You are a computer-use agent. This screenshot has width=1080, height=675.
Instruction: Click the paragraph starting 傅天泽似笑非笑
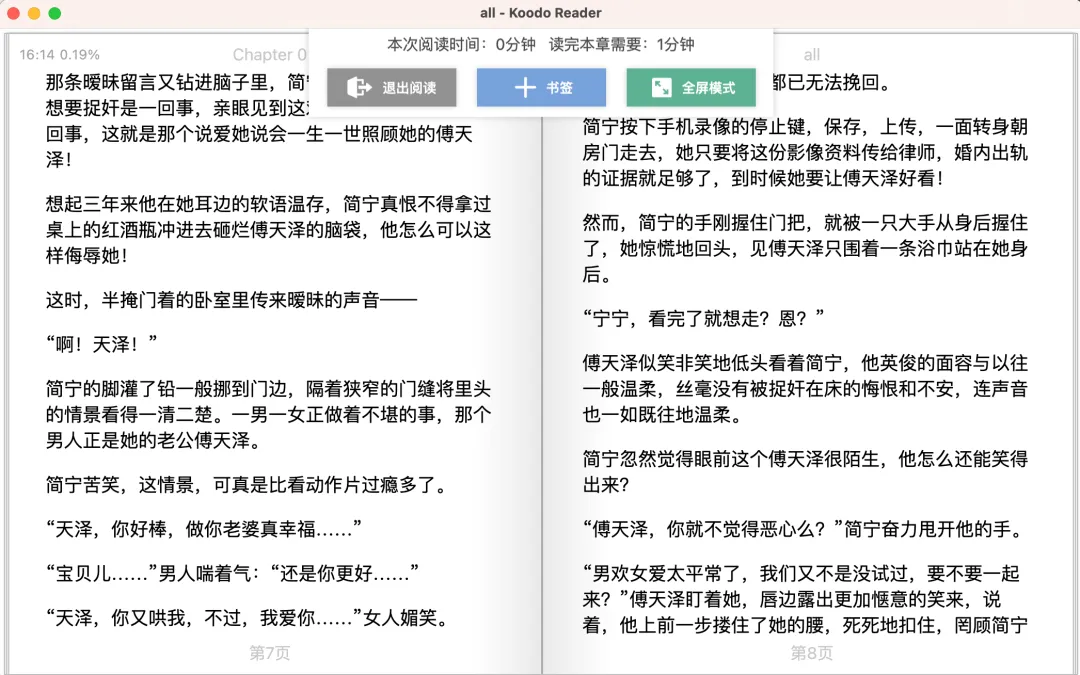[805, 388]
